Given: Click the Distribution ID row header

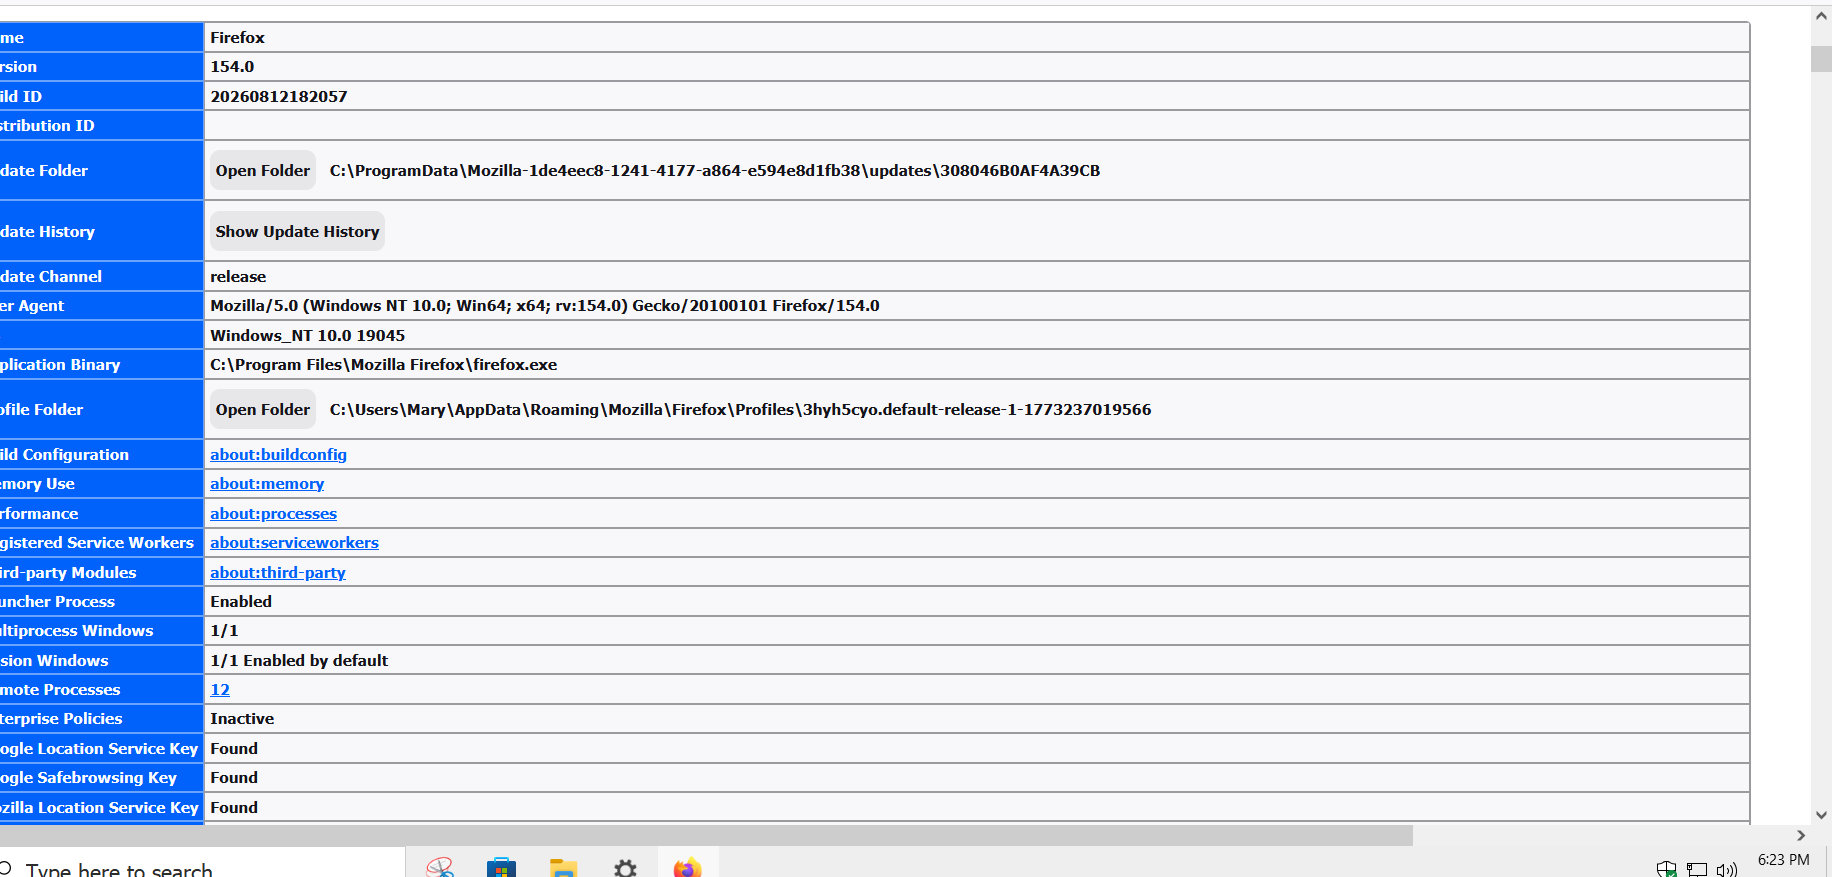Looking at the screenshot, I should (x=101, y=126).
